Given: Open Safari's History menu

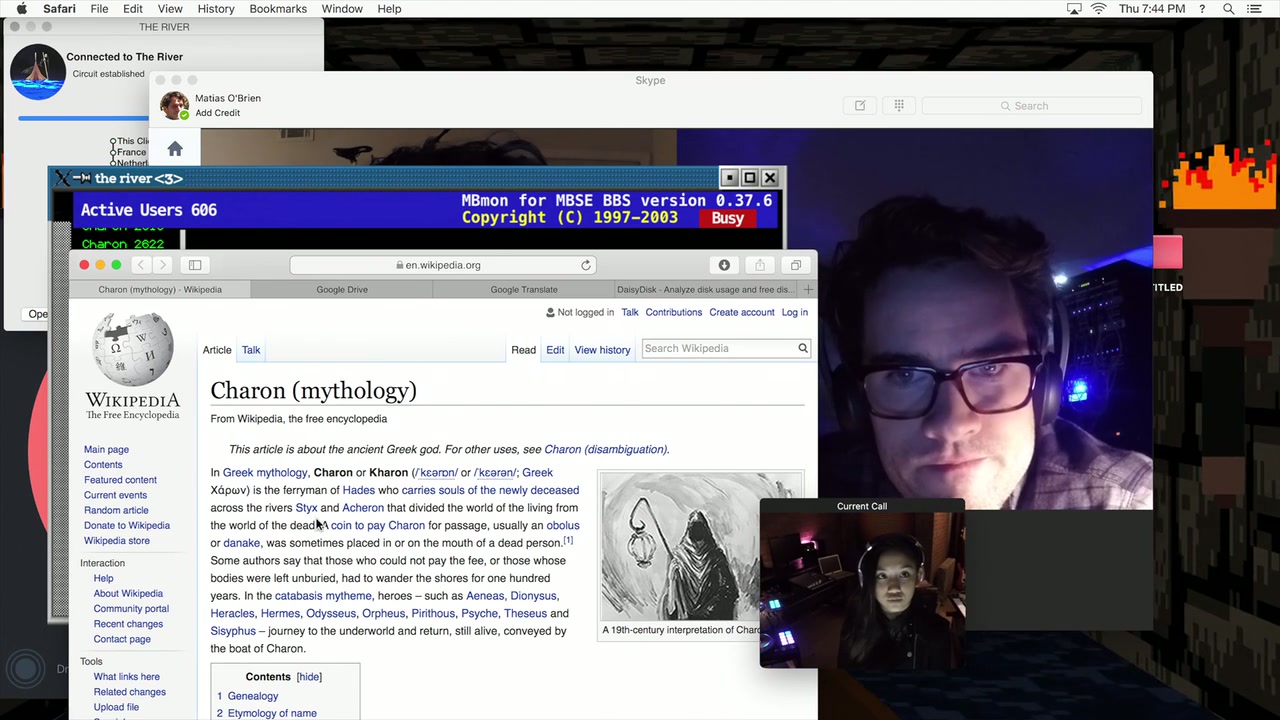Looking at the screenshot, I should click(x=216, y=9).
